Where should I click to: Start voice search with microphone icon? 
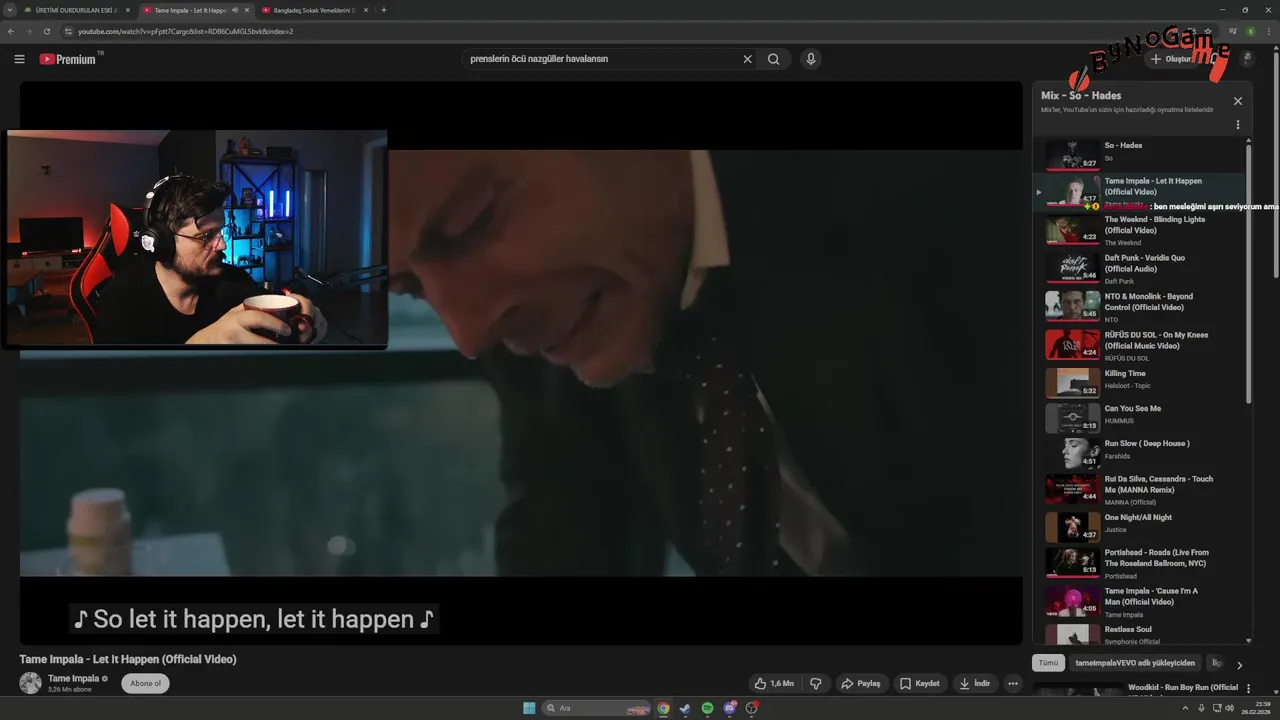[x=811, y=59]
